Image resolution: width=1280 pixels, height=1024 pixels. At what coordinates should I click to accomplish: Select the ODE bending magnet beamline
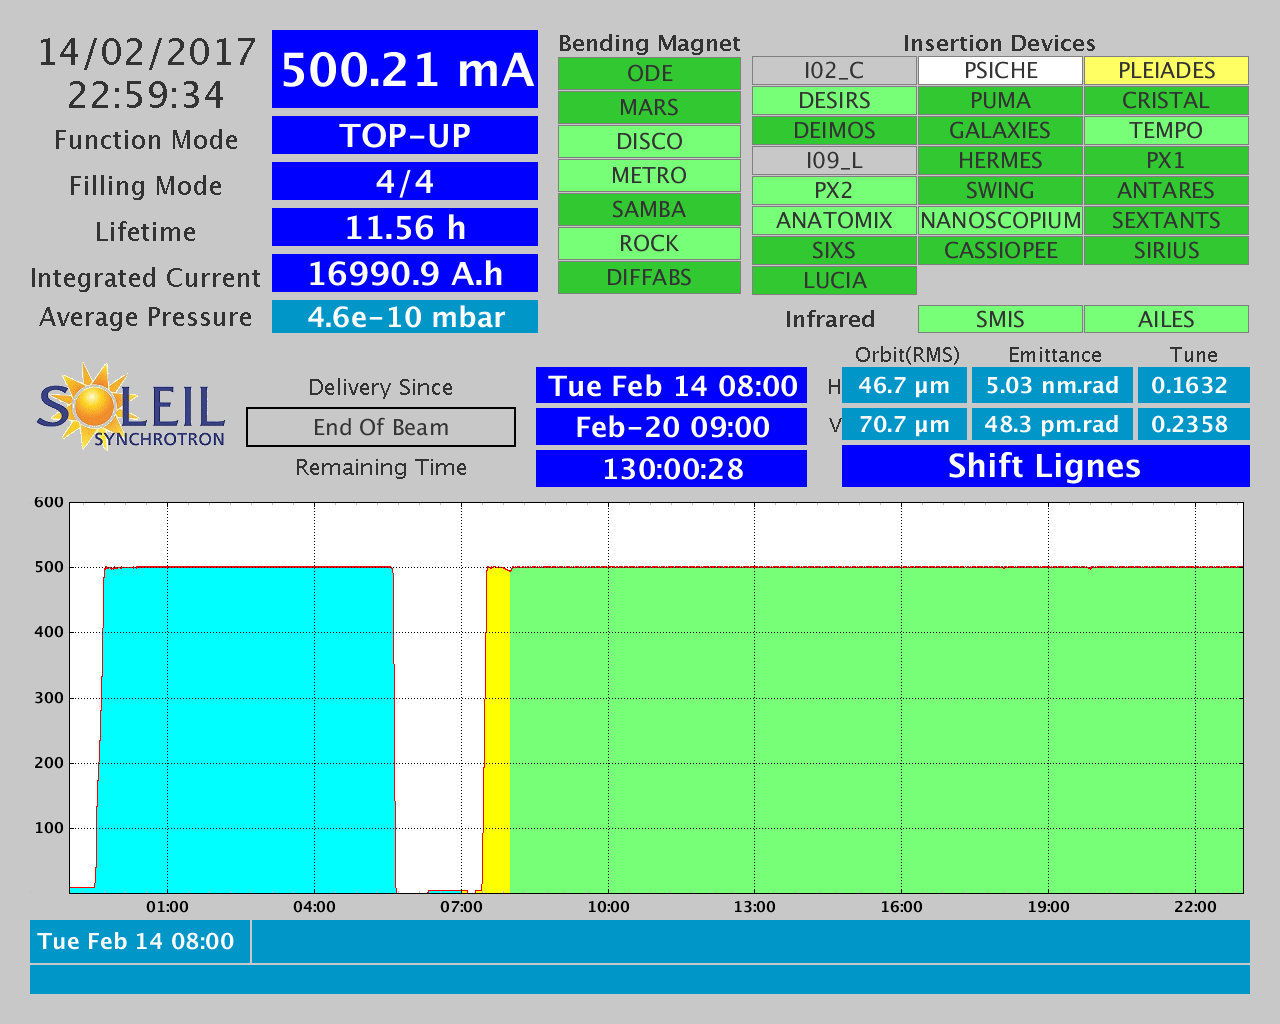(649, 74)
